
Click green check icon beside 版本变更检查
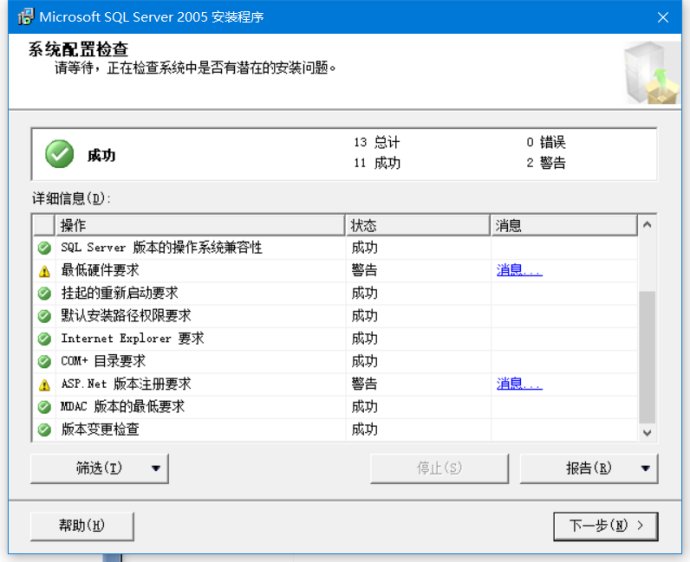click(44, 430)
